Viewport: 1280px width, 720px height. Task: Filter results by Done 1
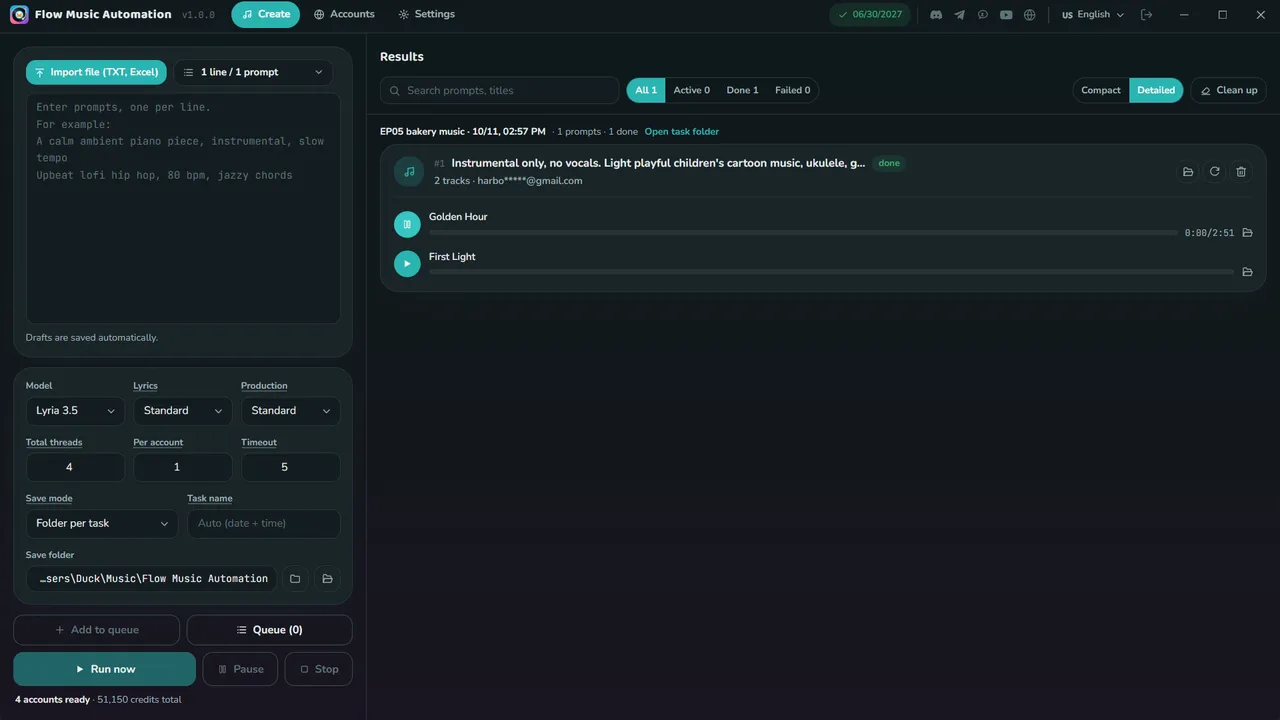click(742, 90)
